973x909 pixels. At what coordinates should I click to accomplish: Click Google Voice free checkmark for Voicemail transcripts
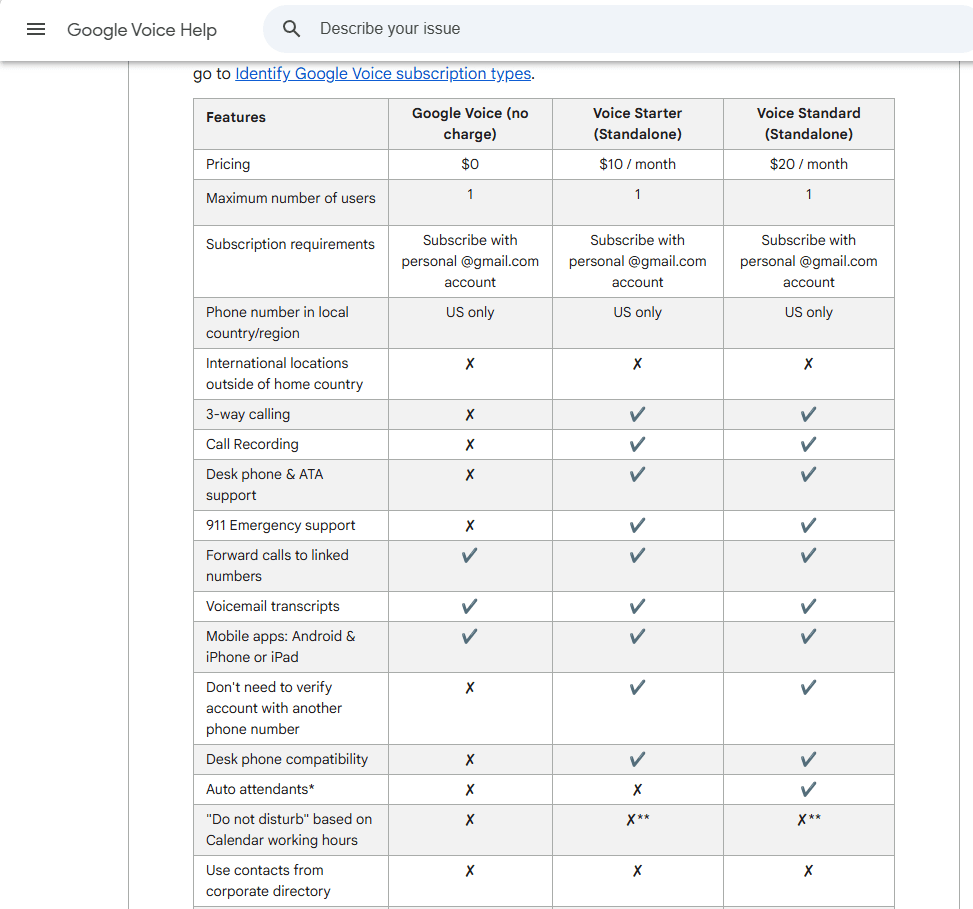click(x=470, y=606)
